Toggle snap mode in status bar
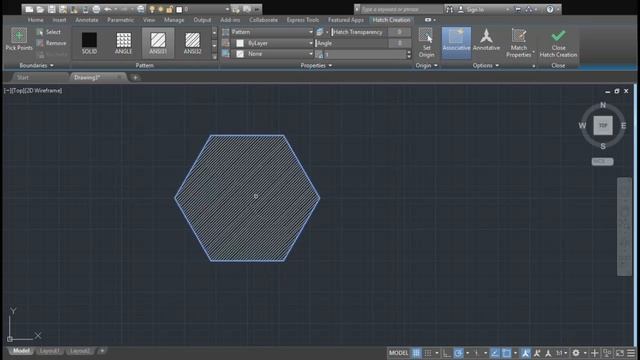Screen dimensions: 640x360 pos(428,353)
